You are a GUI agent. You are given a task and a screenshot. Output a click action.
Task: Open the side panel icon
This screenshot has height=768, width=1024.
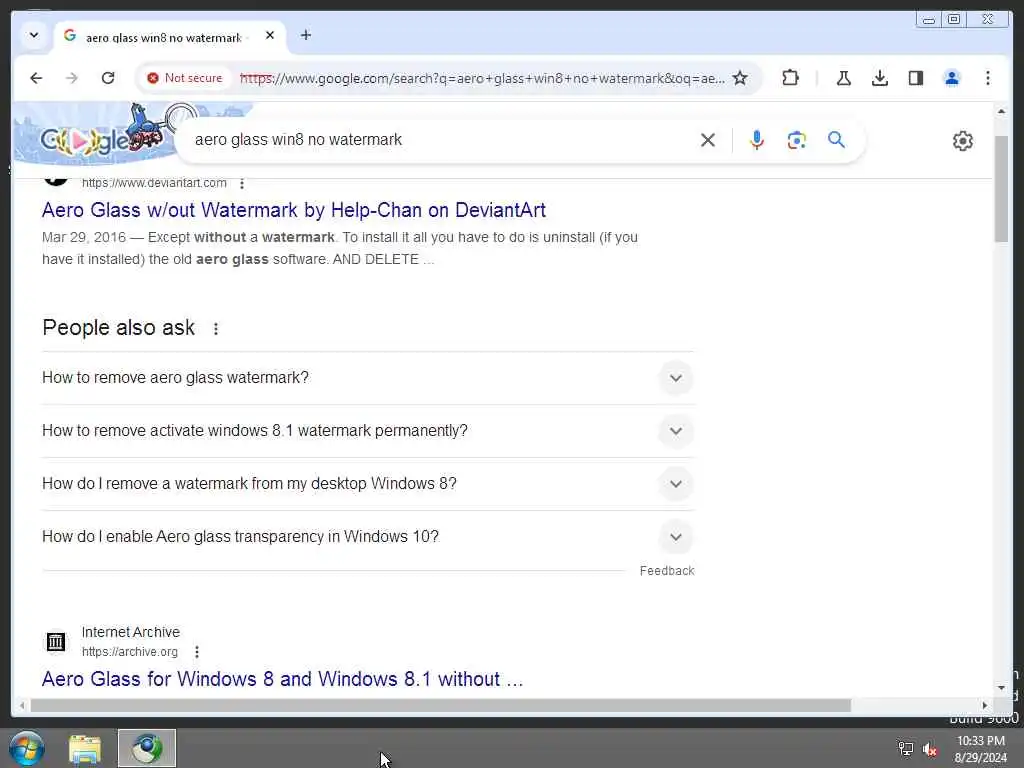click(x=916, y=78)
